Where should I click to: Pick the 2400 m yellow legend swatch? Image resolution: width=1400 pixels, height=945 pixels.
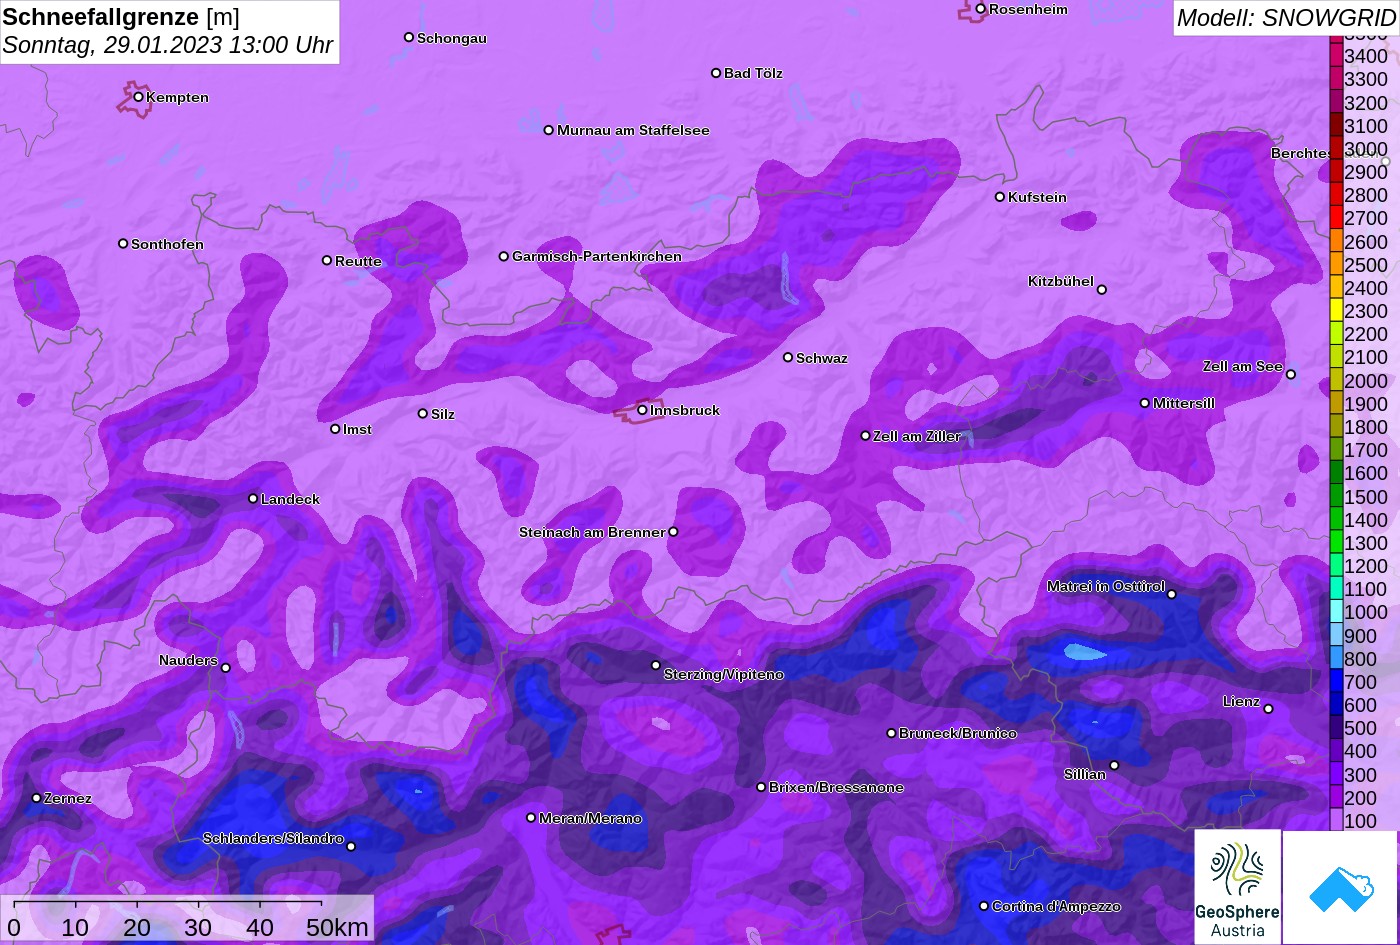point(1335,287)
